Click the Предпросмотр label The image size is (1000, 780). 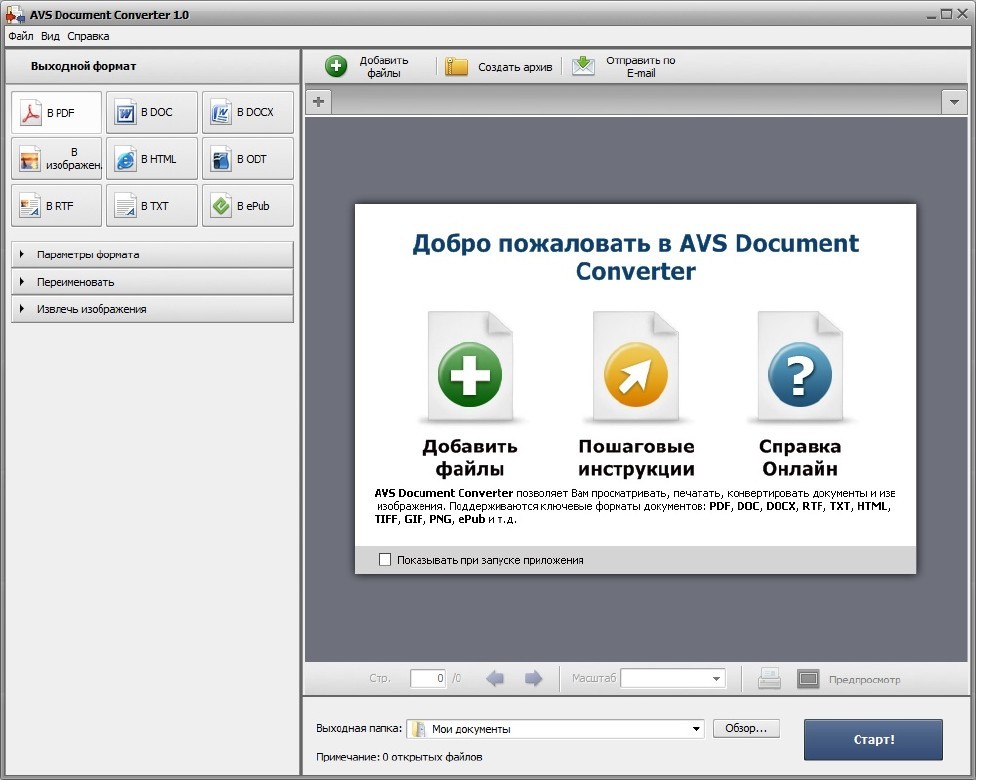(x=865, y=680)
